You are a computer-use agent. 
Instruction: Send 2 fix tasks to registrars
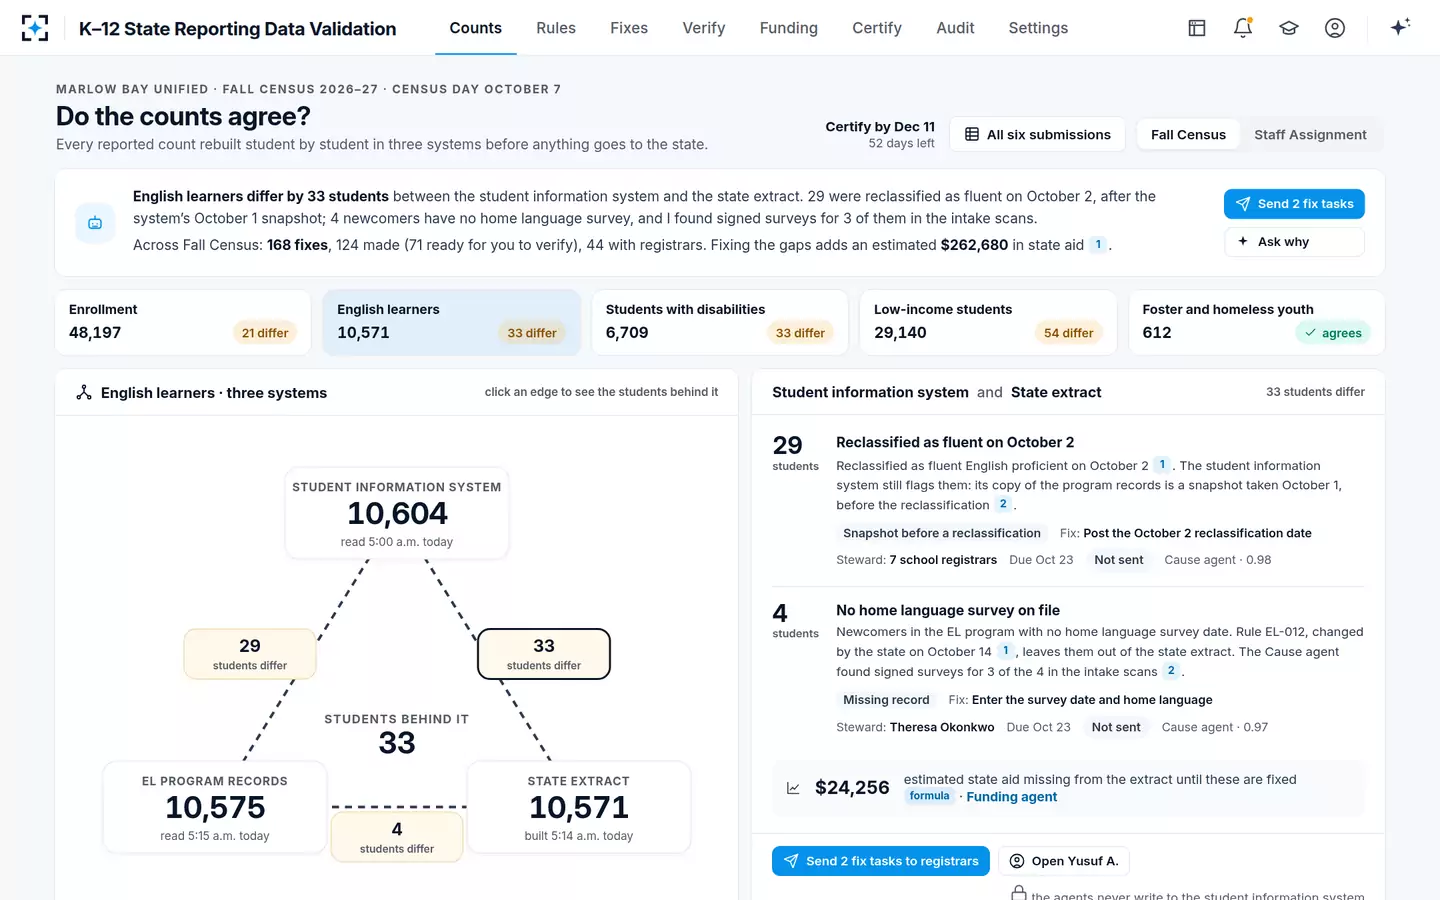pos(880,861)
